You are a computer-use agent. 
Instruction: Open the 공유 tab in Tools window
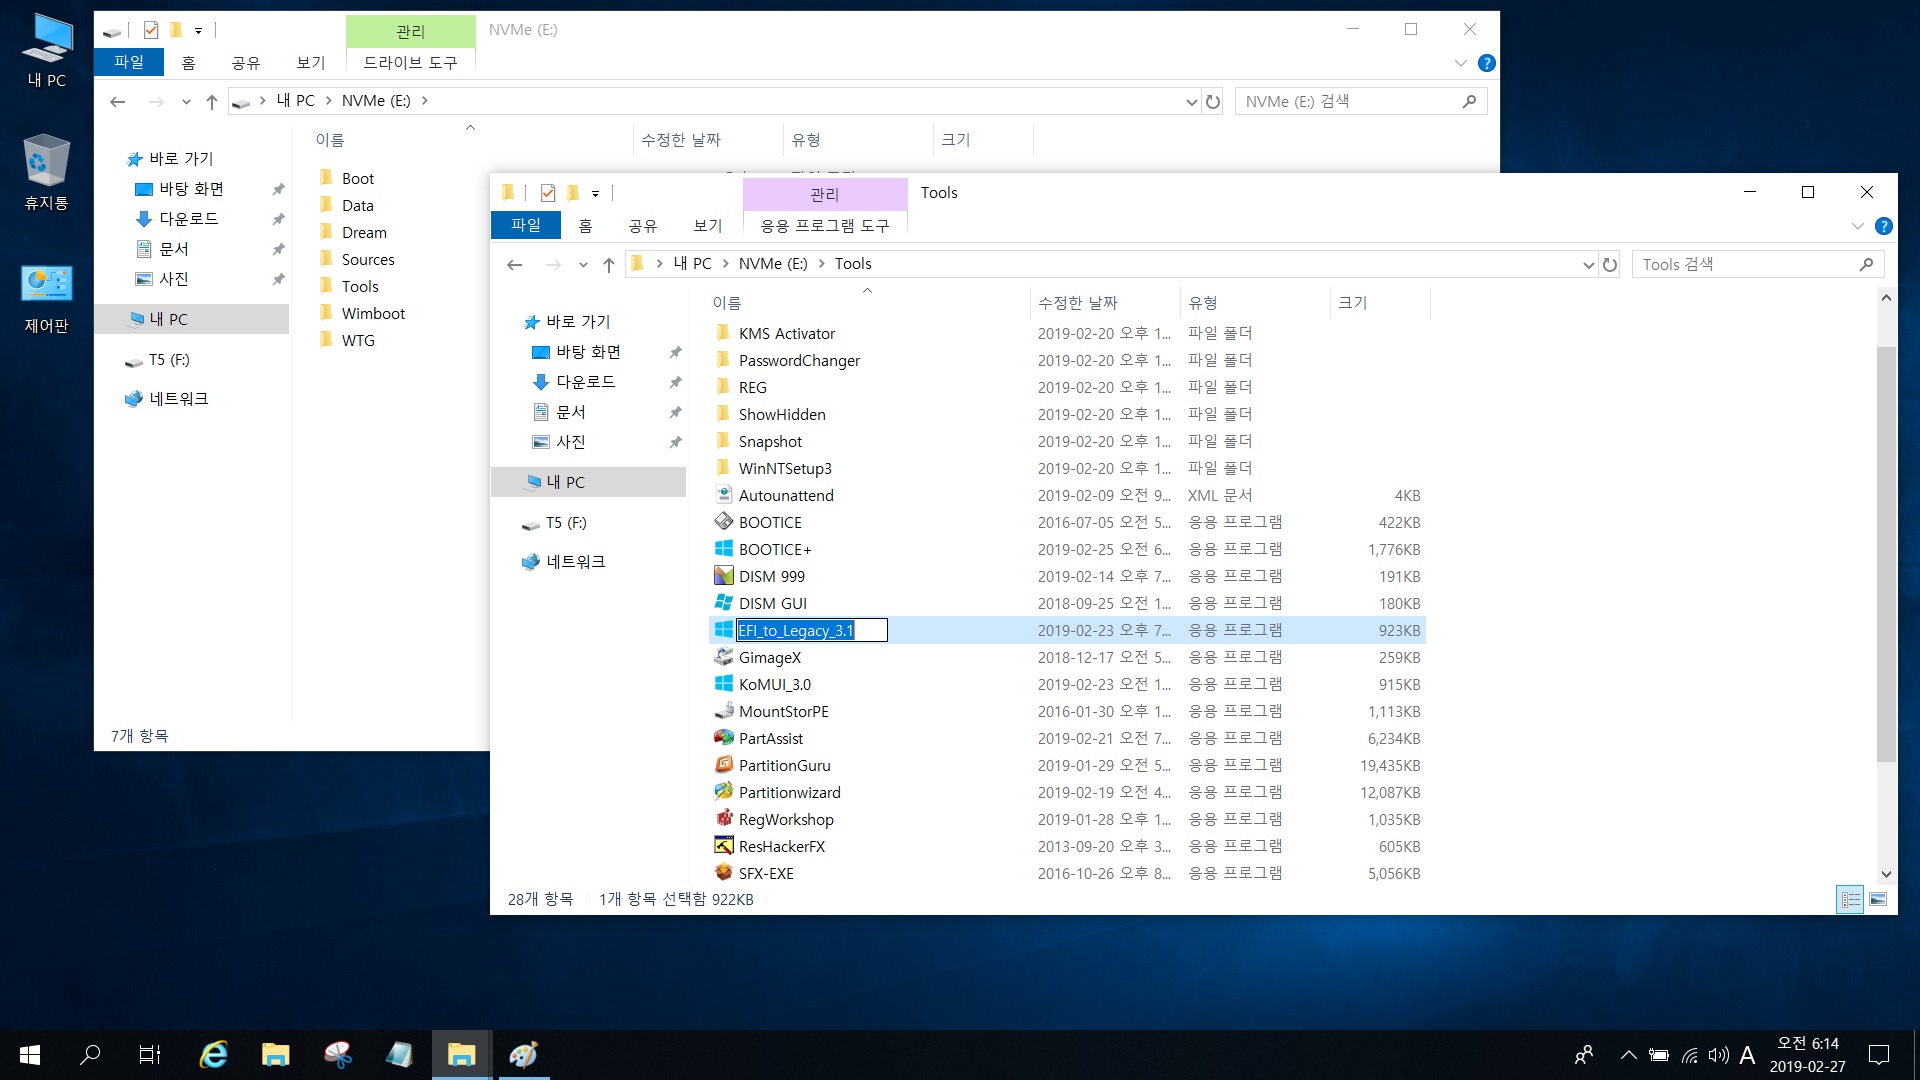pos(643,226)
